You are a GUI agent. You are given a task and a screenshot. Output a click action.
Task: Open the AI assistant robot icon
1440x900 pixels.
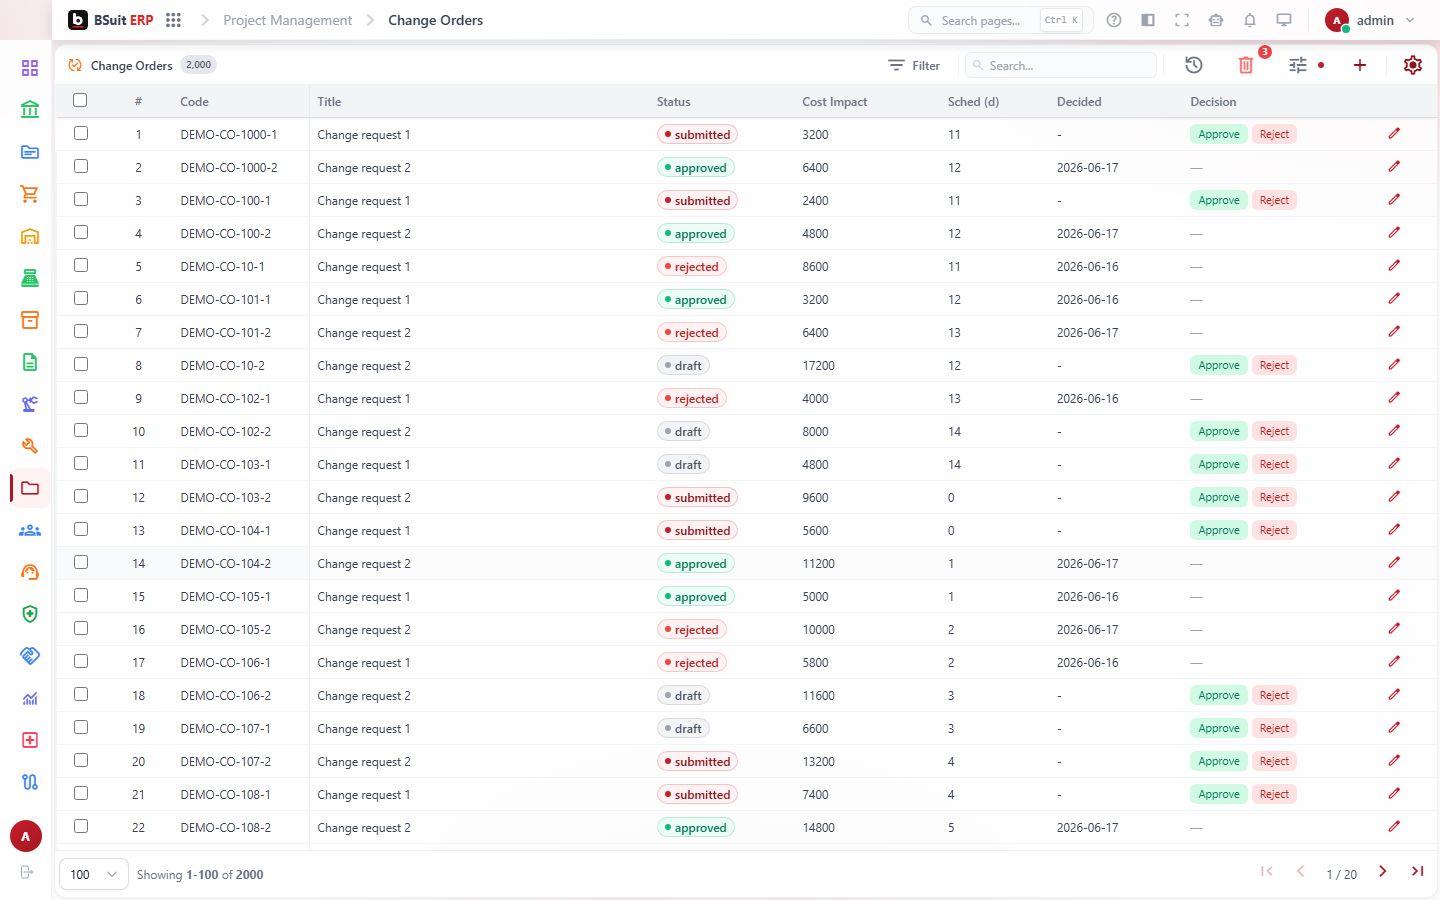point(1216,20)
